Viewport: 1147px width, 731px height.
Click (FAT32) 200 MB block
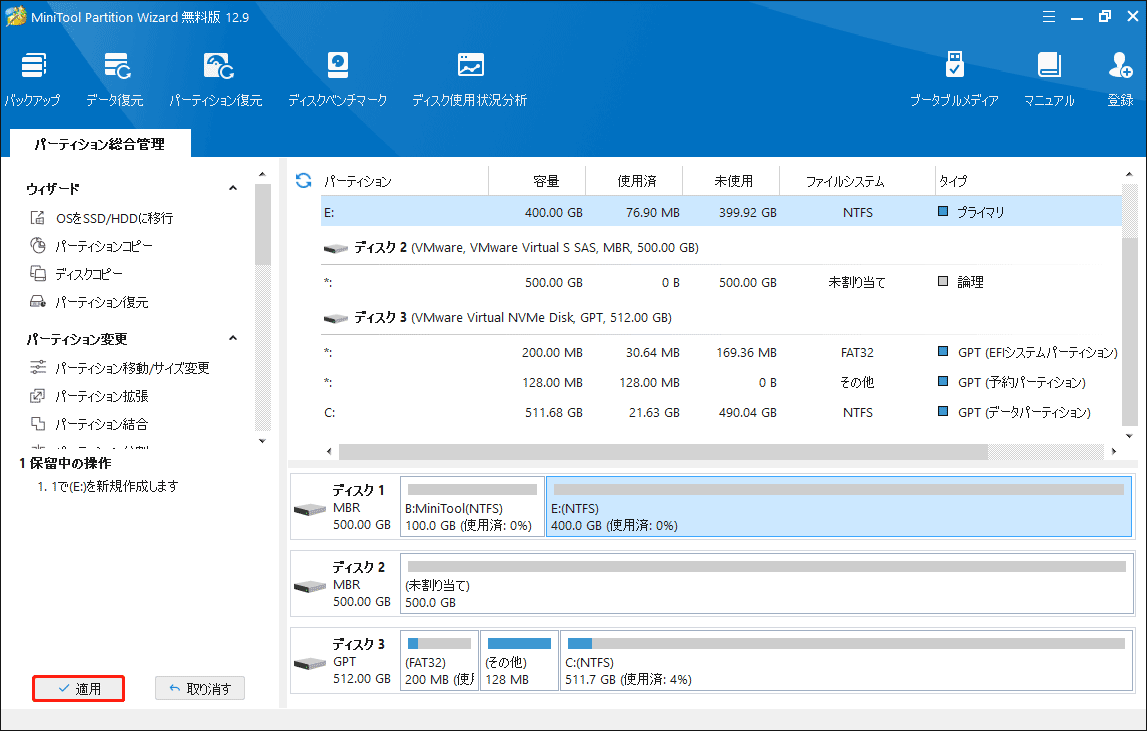click(440, 661)
